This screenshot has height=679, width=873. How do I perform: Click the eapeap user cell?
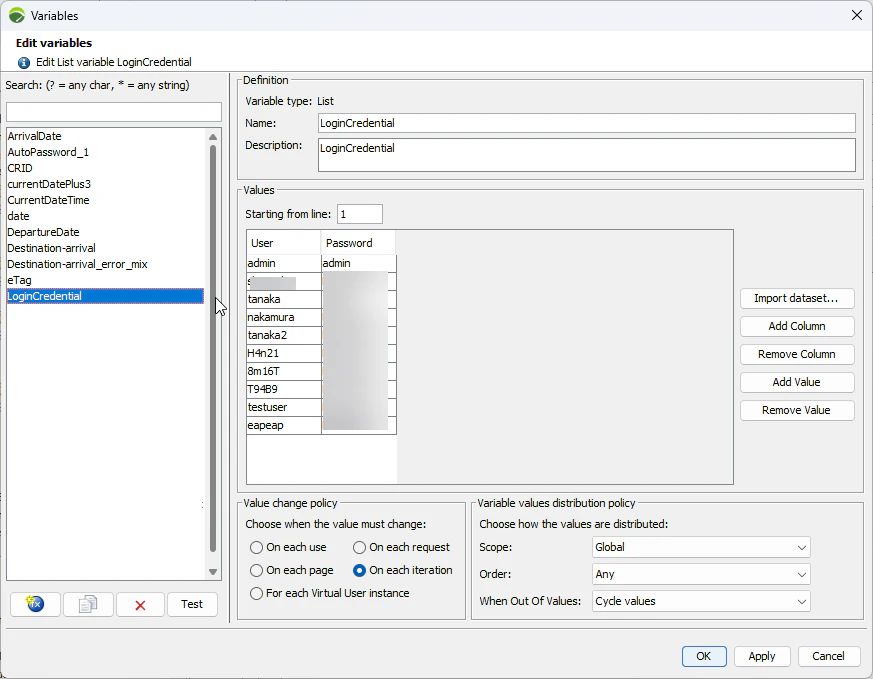tap(284, 425)
